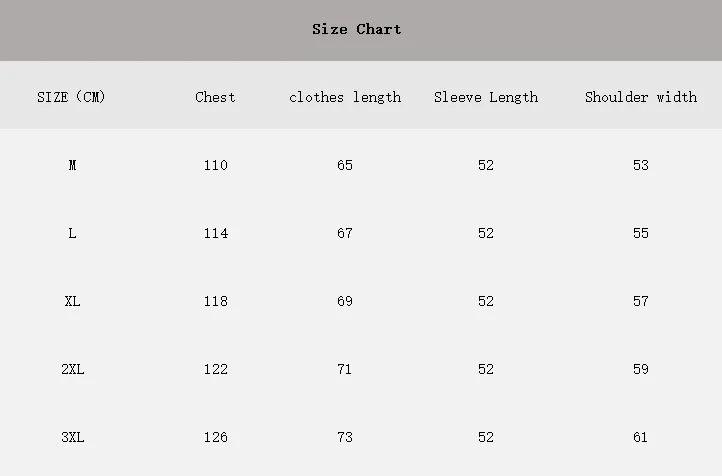Select the SIZE (CM) column header

pos(71,97)
